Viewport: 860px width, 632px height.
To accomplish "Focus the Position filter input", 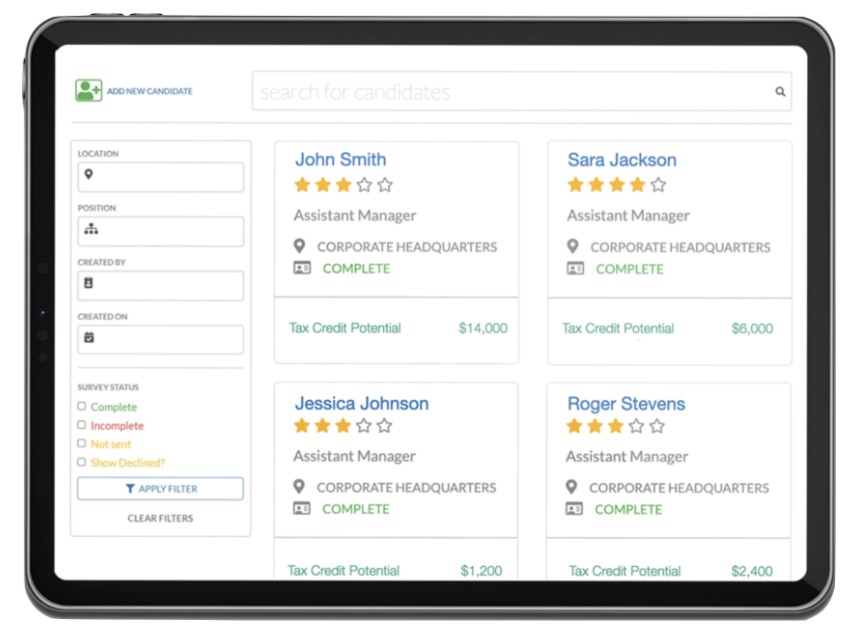I will click(x=161, y=231).
